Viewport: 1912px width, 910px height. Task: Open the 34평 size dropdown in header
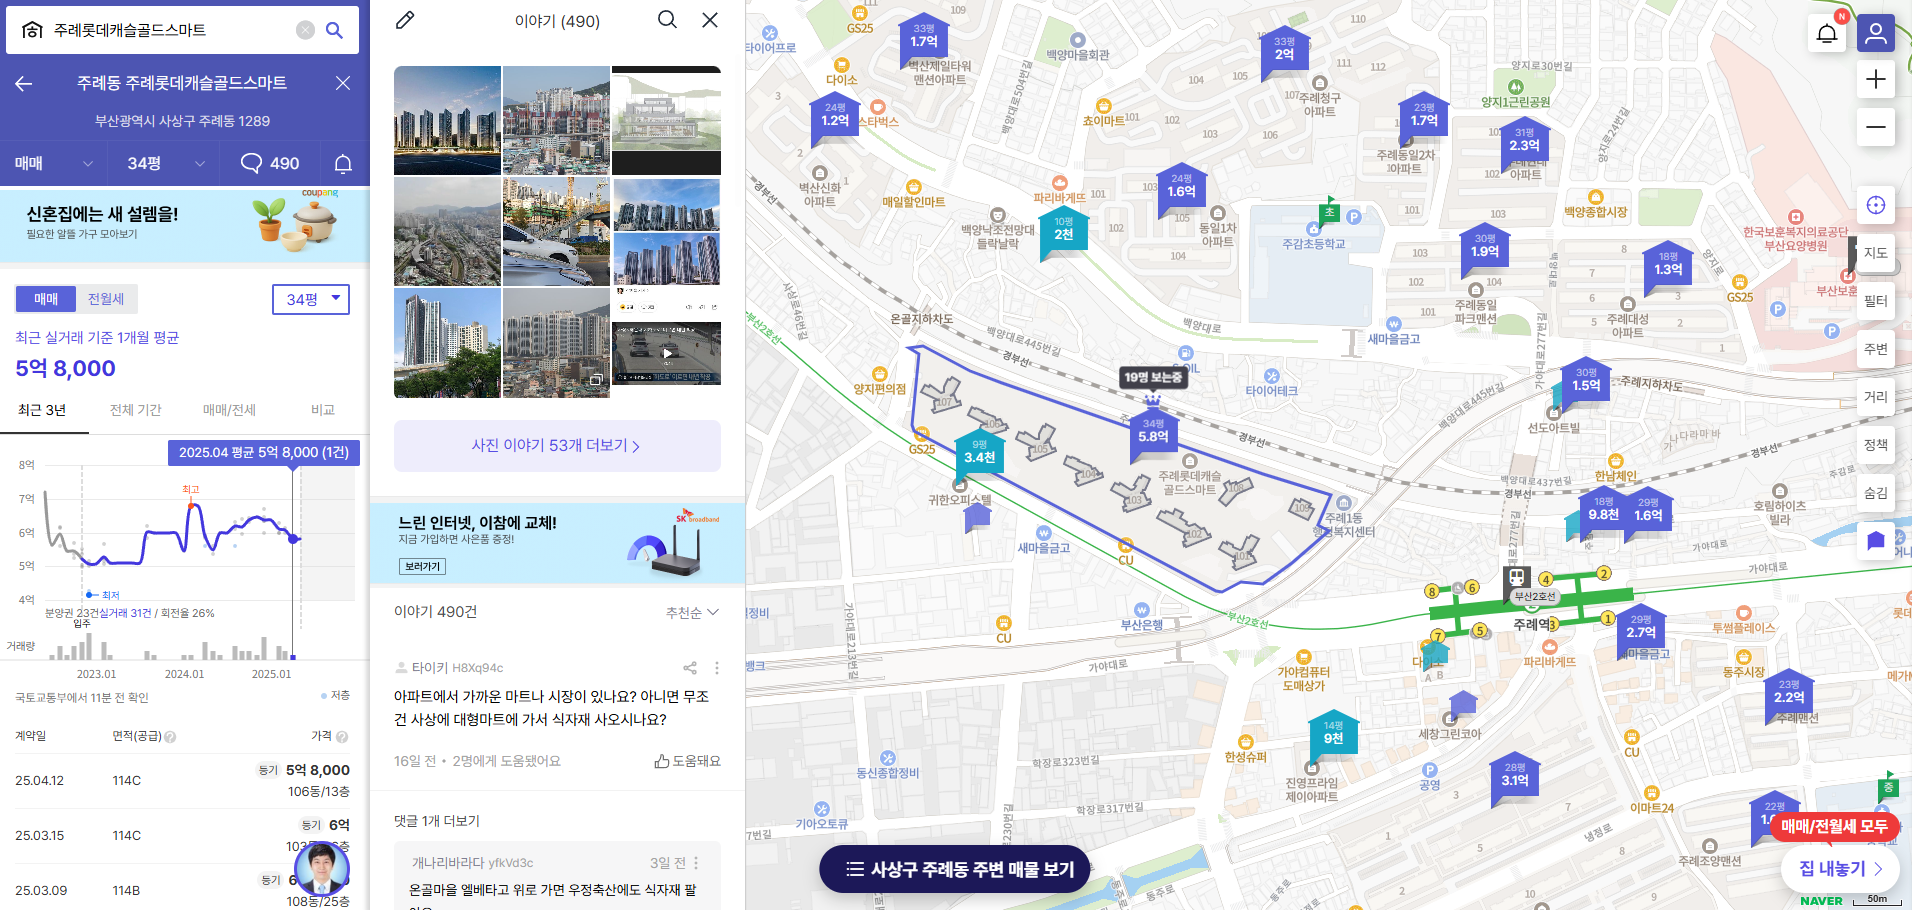(166, 163)
